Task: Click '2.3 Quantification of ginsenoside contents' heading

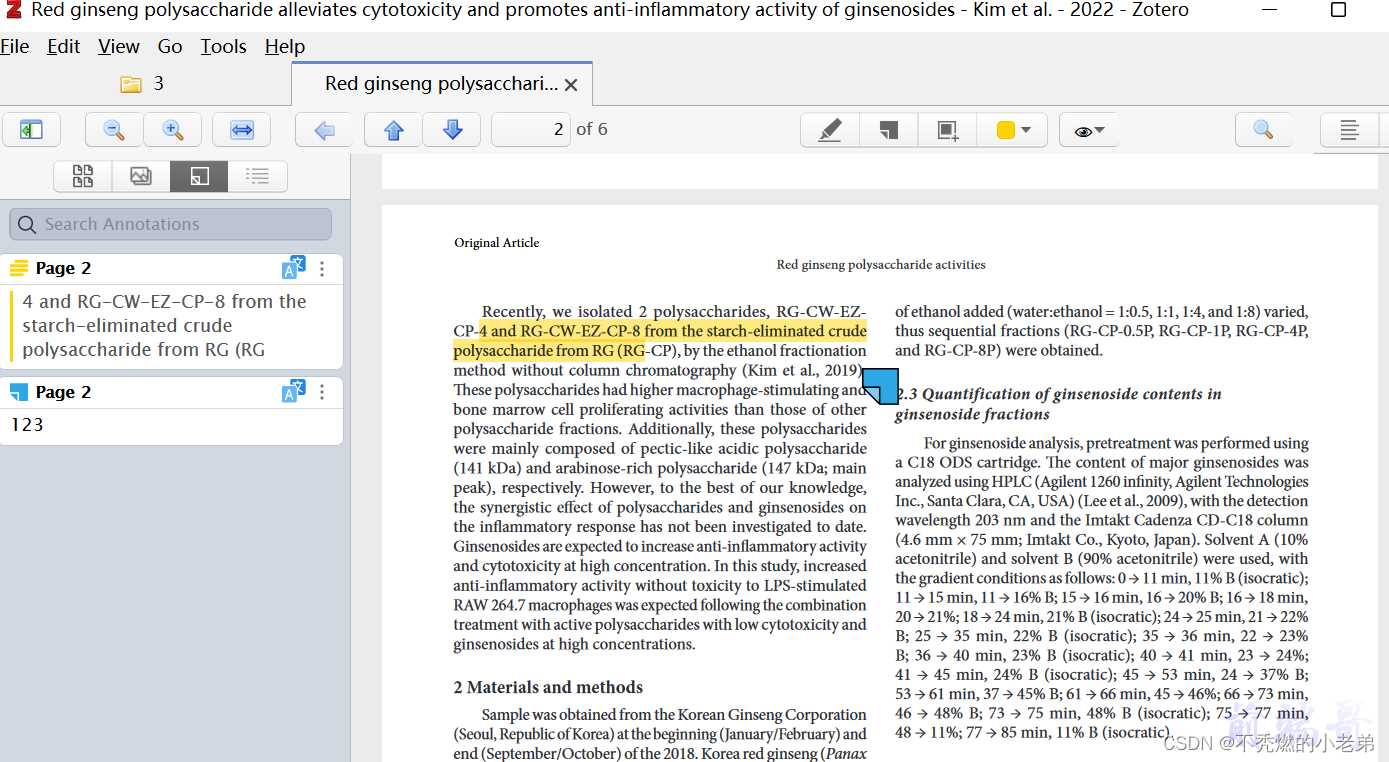Action: 1058,404
